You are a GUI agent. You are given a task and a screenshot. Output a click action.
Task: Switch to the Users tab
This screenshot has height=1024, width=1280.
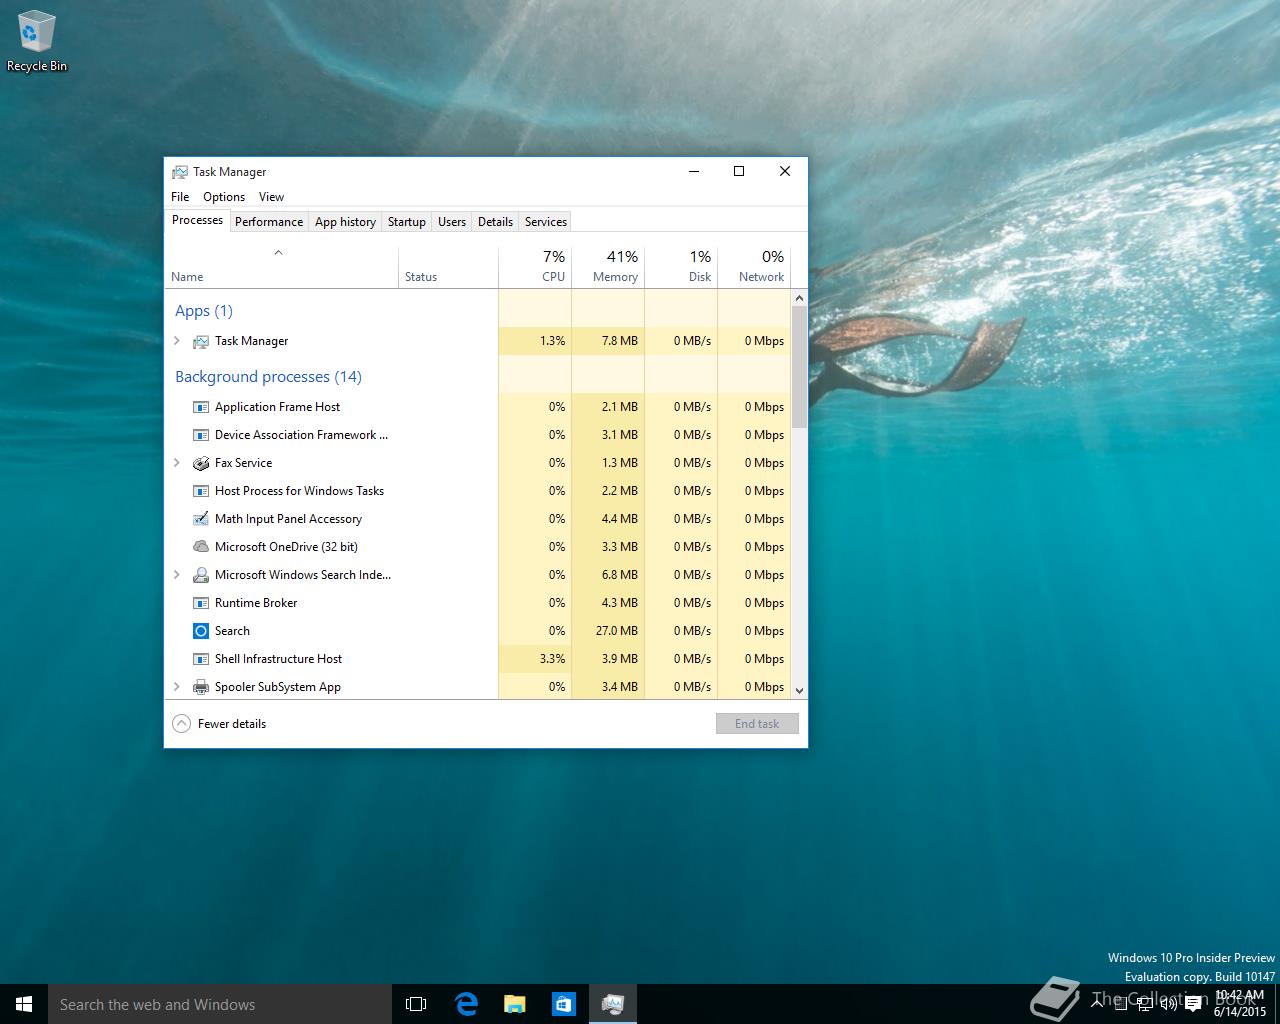pyautogui.click(x=452, y=222)
